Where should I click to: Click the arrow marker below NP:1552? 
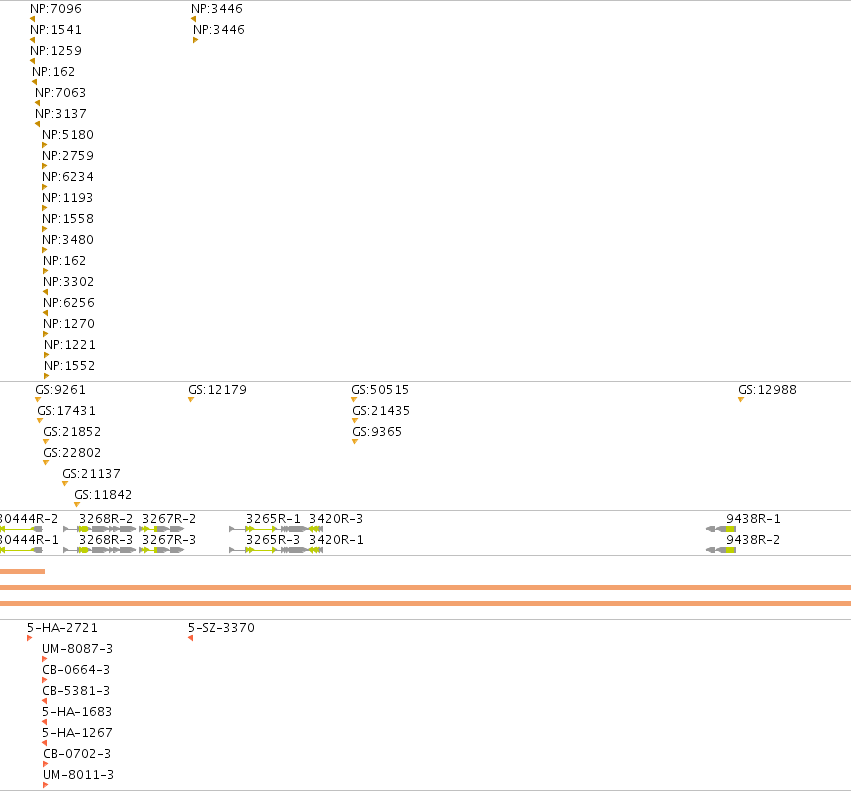pos(47,376)
